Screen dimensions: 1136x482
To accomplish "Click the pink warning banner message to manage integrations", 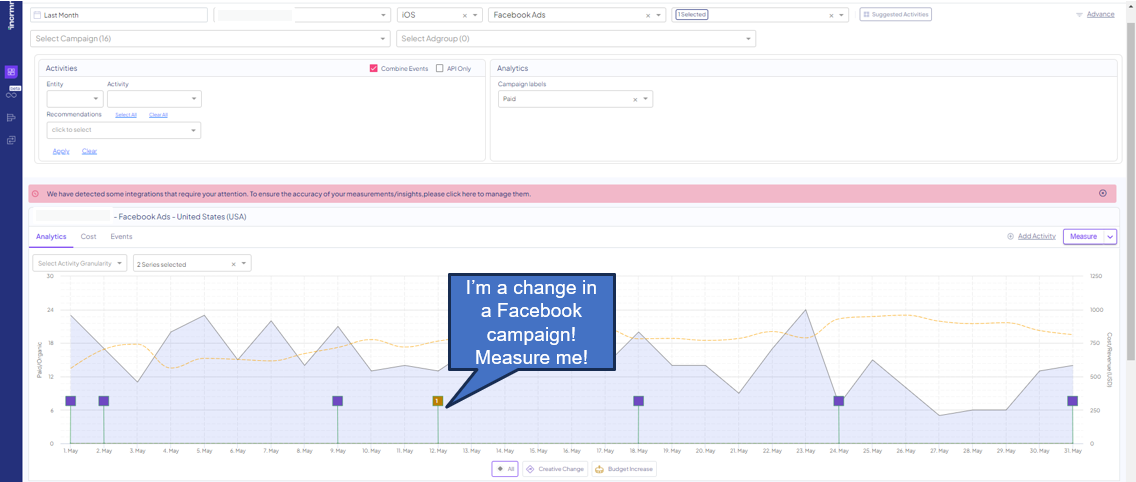I will click(x=288, y=194).
